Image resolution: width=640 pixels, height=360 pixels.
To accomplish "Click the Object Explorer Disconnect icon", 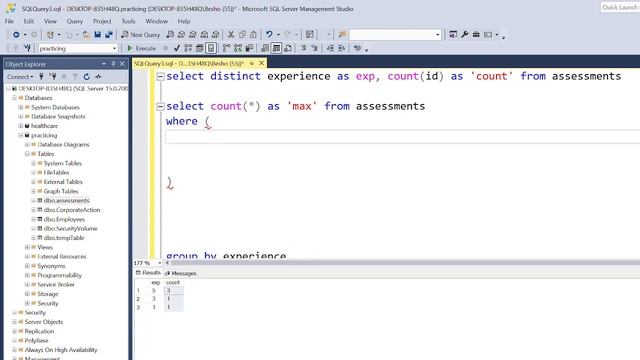I will (x=53, y=77).
